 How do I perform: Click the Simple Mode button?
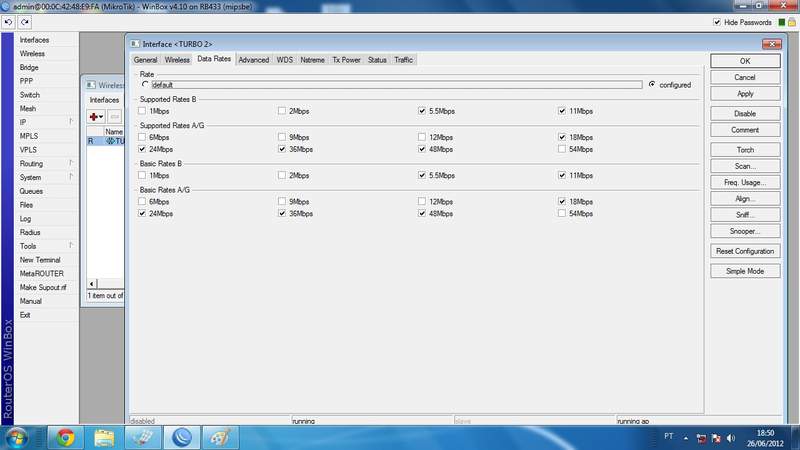[745, 271]
